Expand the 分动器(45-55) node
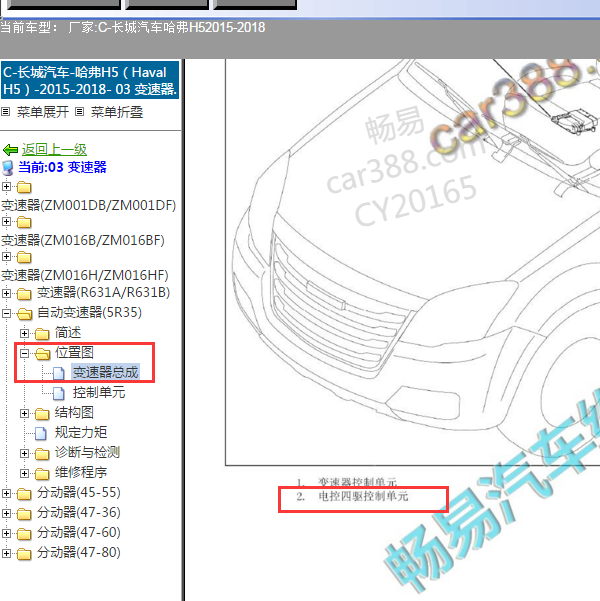600x601 pixels. coord(6,493)
